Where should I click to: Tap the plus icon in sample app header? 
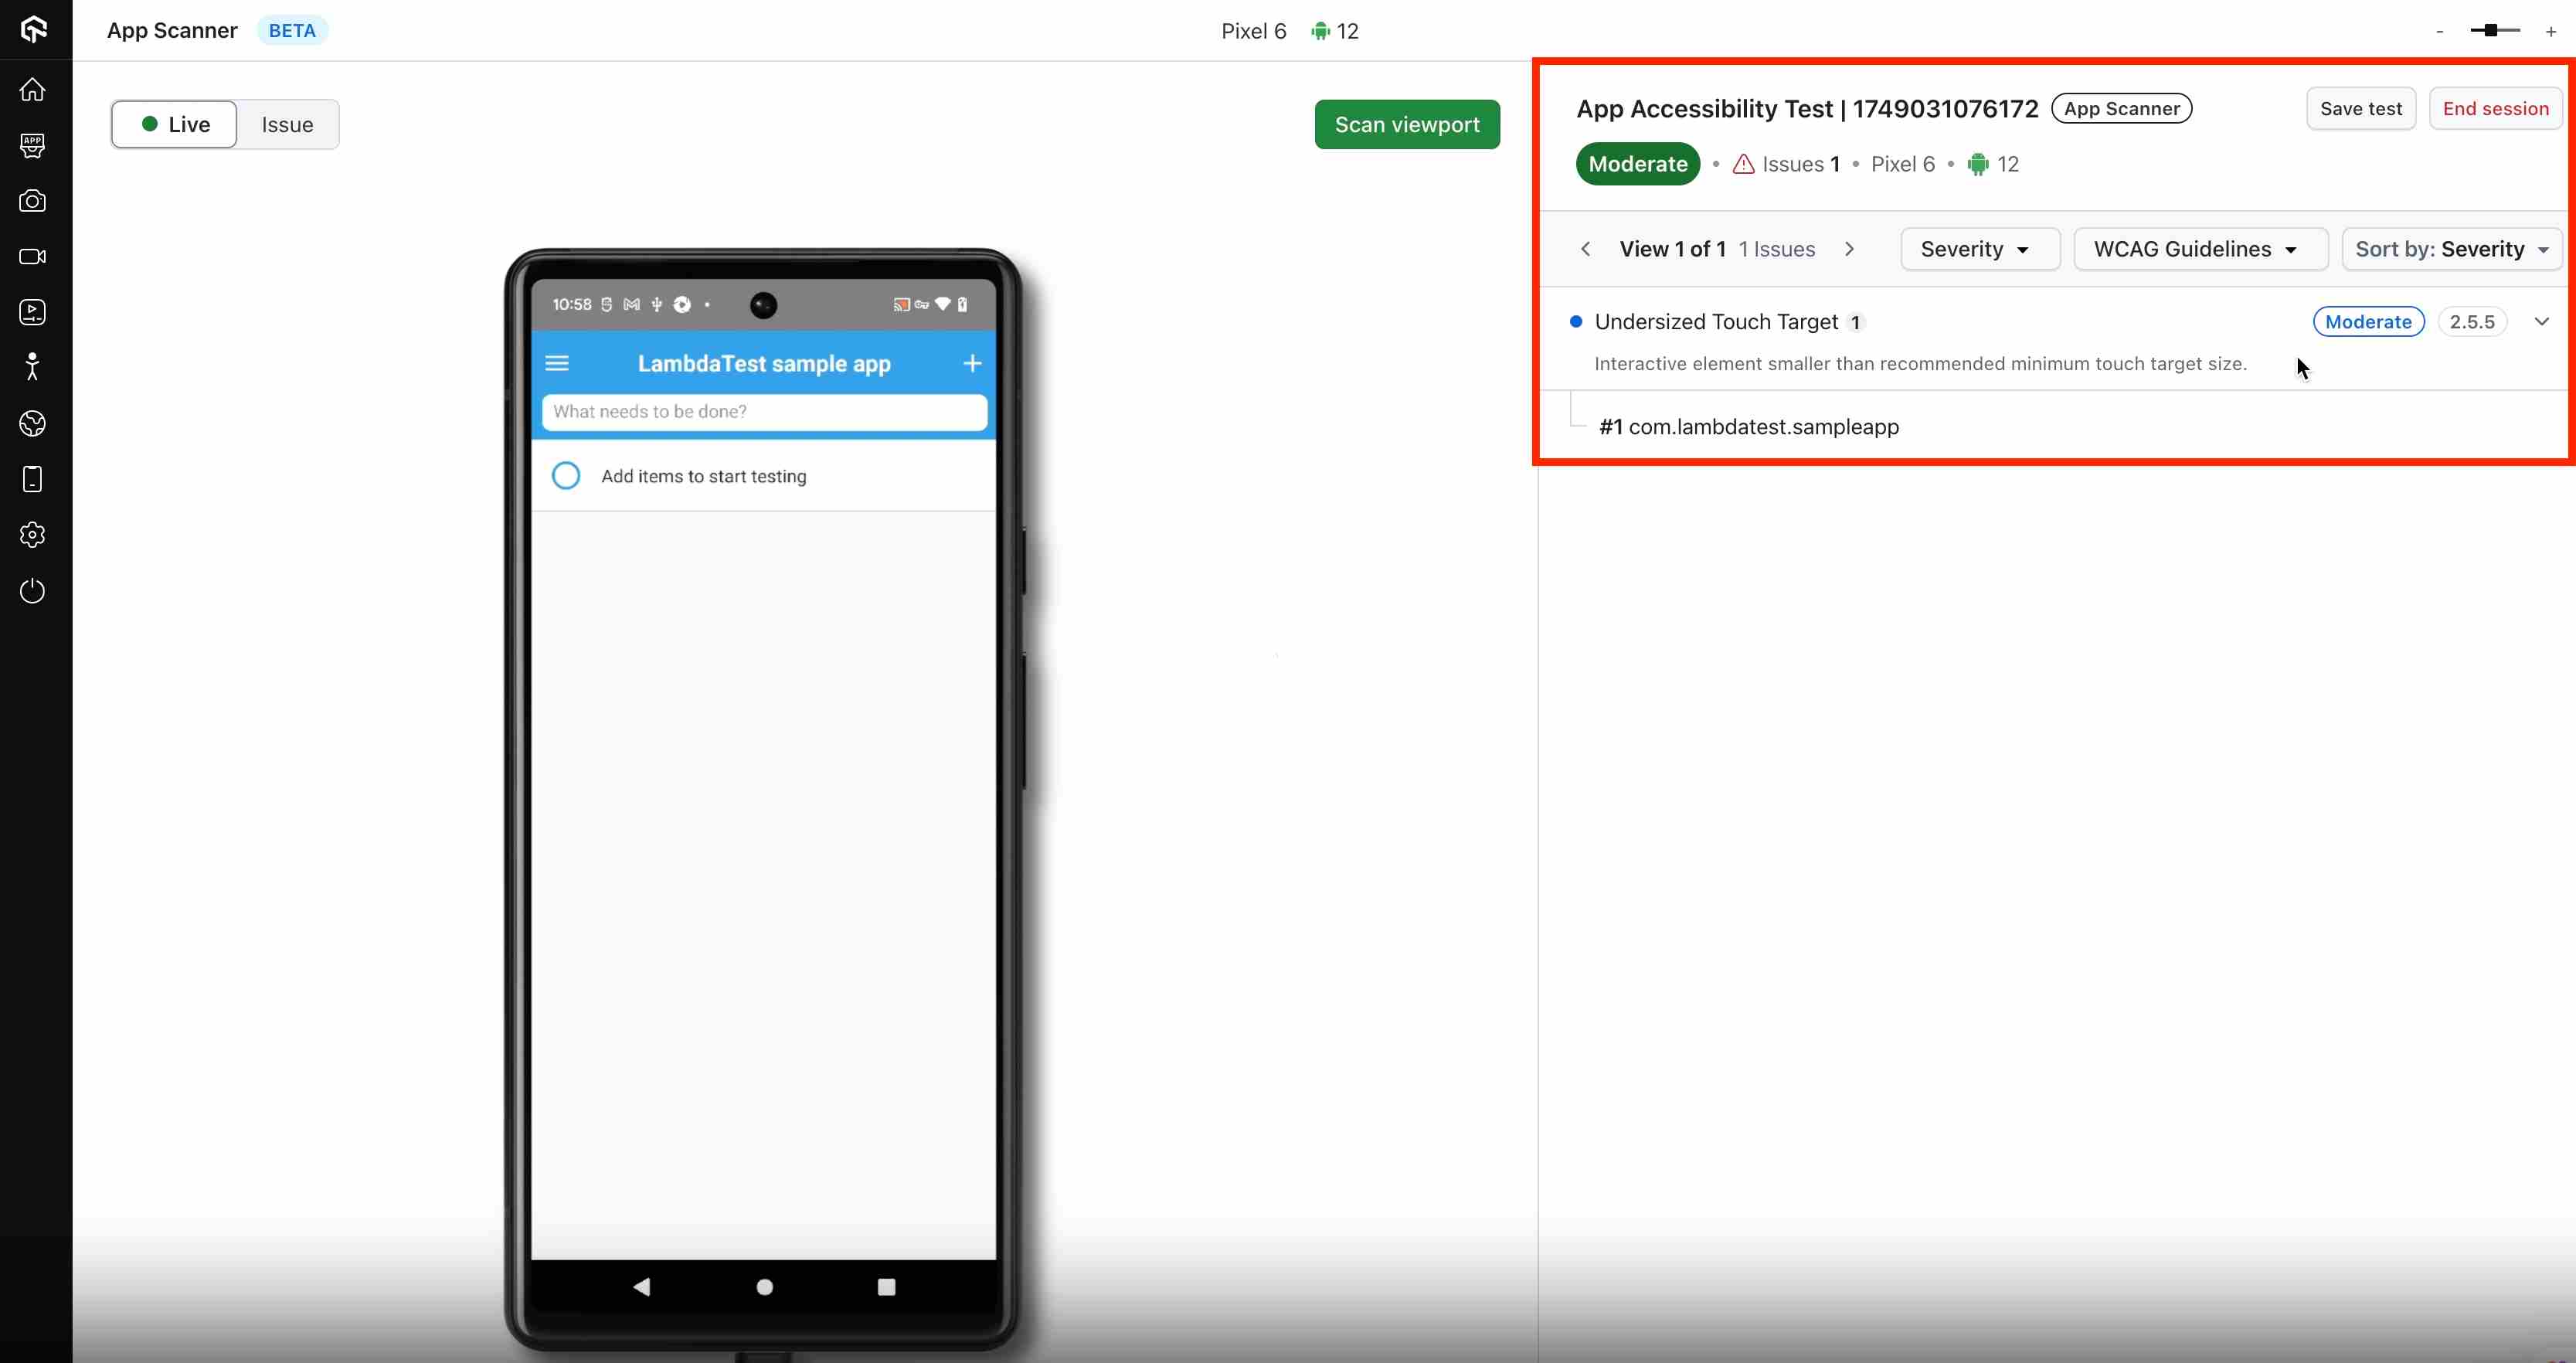pyautogui.click(x=972, y=363)
